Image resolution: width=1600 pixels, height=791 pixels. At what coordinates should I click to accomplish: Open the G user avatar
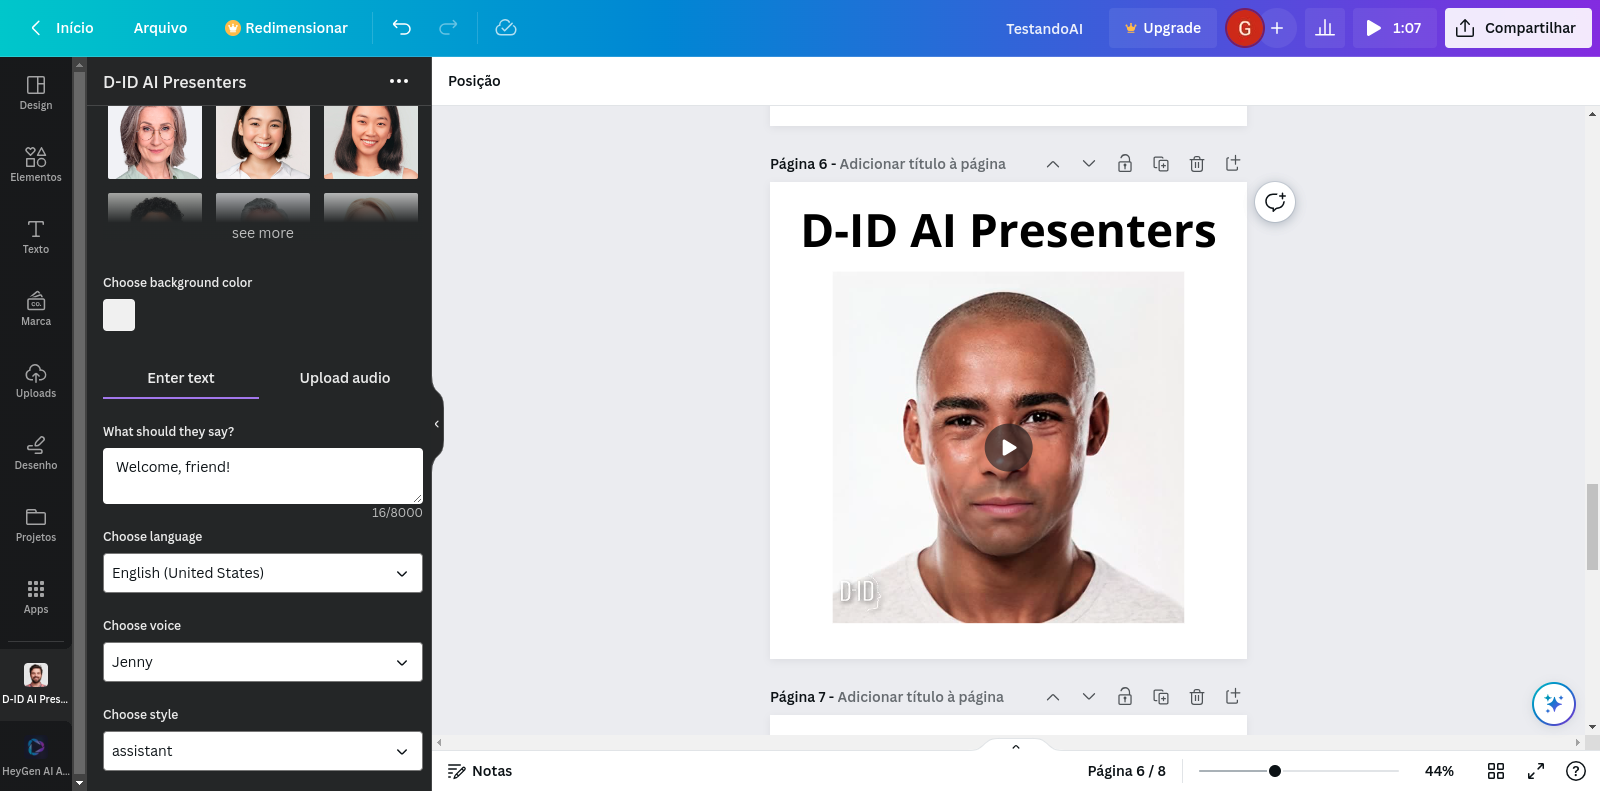click(x=1245, y=28)
